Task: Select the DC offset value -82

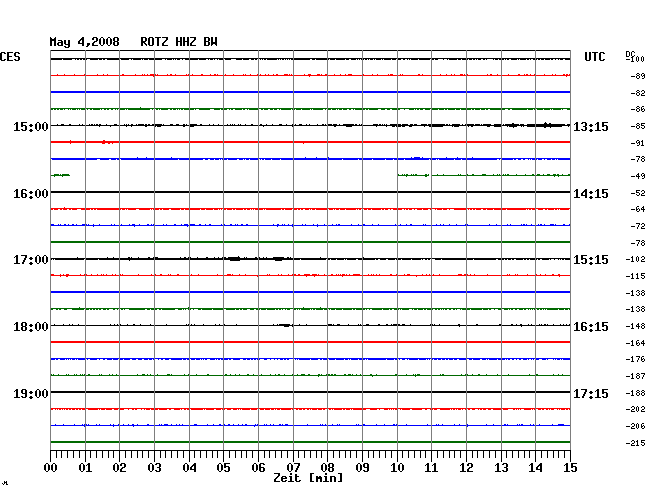Action: [638, 93]
